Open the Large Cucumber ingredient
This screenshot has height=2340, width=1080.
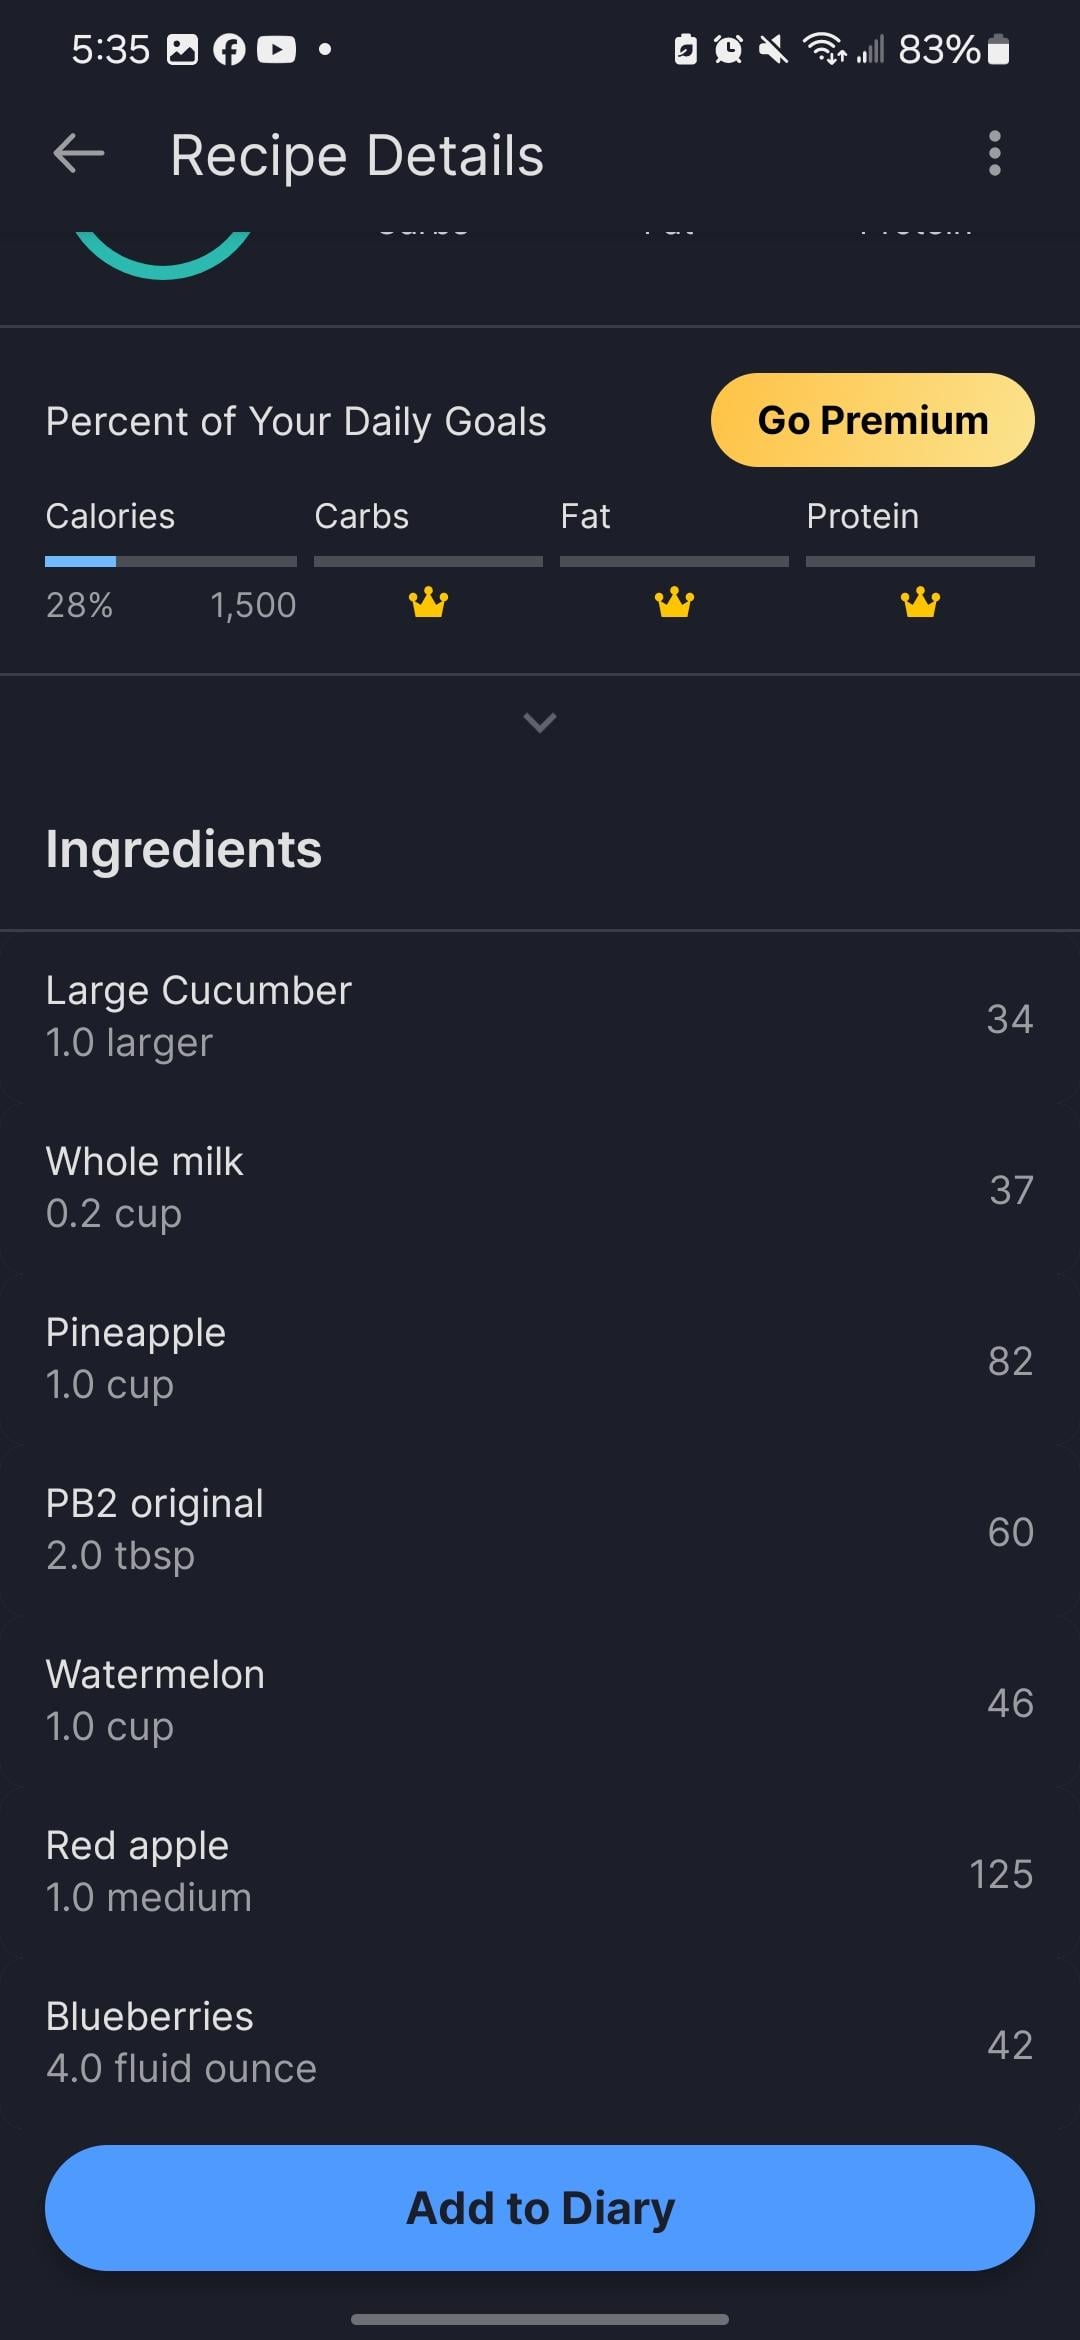540,1017
